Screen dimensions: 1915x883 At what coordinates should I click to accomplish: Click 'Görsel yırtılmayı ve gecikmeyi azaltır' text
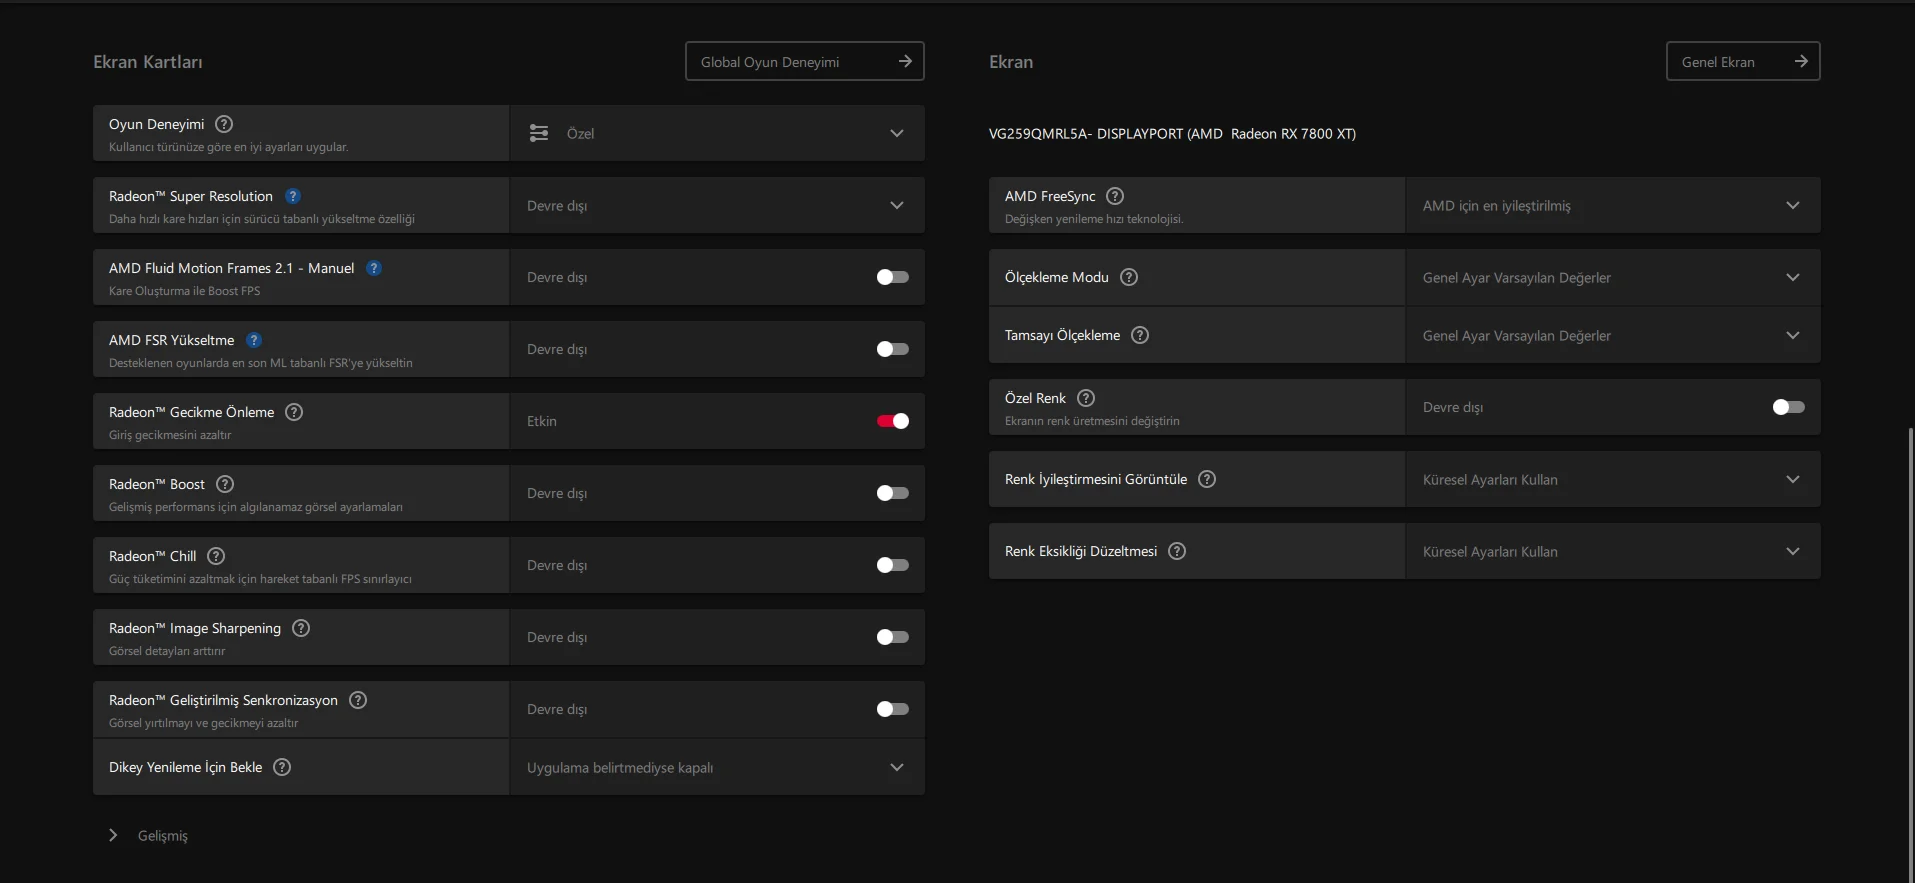[x=204, y=723]
